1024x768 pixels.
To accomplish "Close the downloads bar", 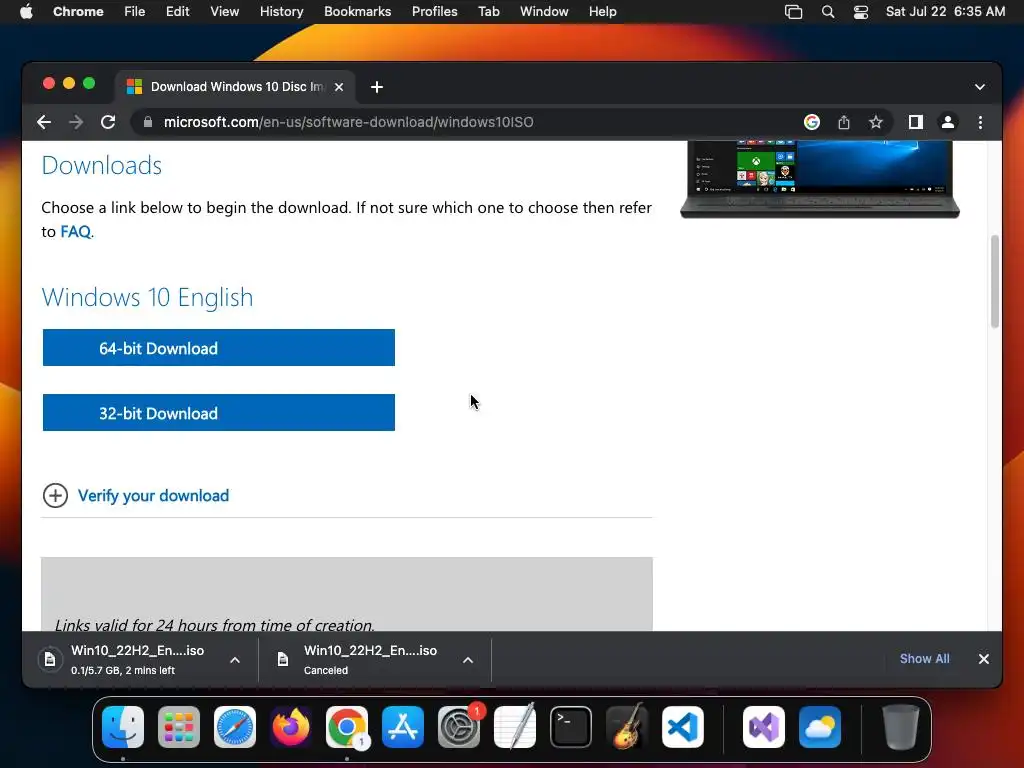I will coord(984,659).
